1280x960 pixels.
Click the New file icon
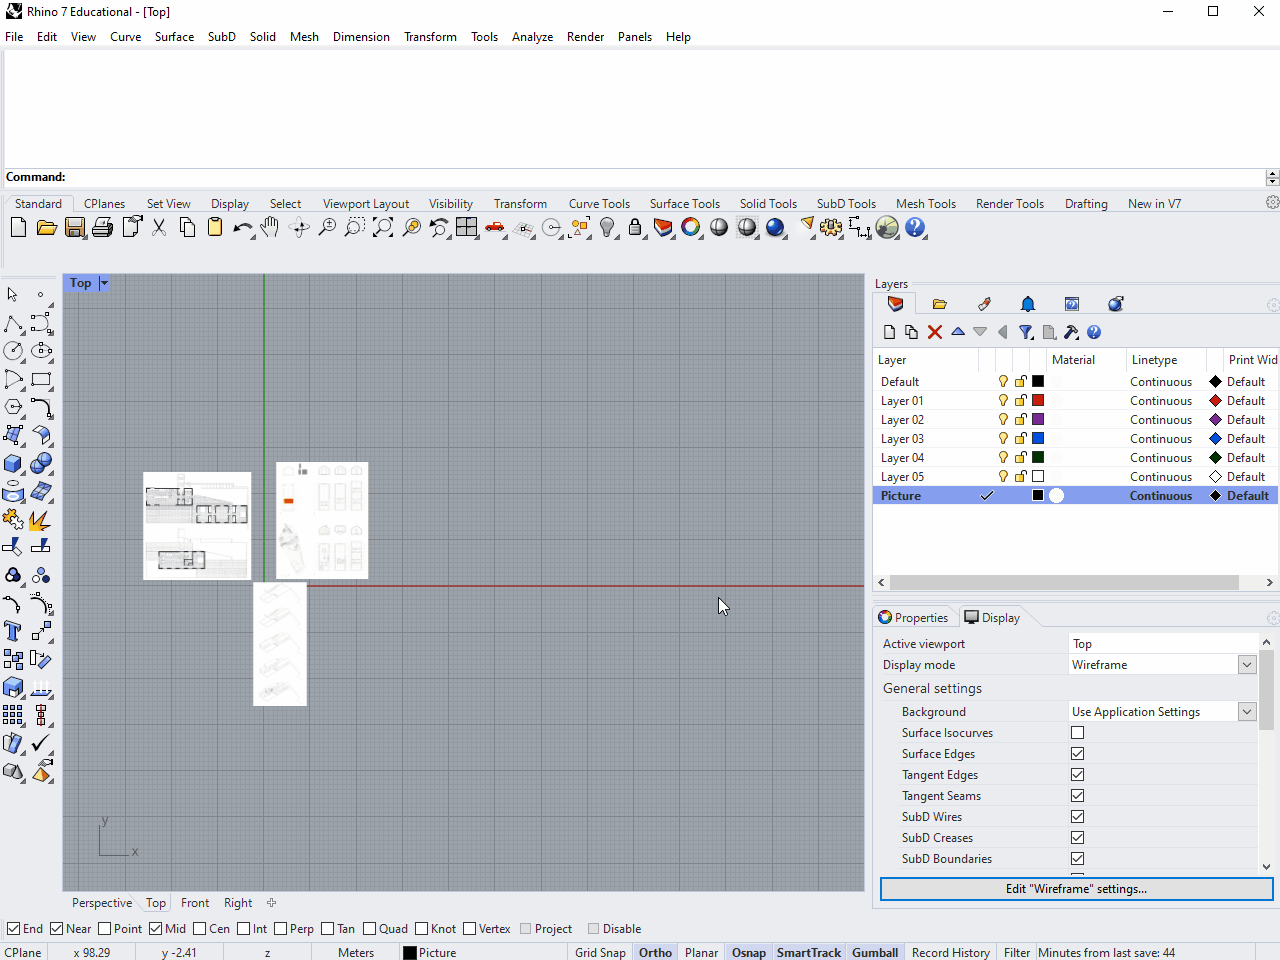pyautogui.click(x=18, y=228)
